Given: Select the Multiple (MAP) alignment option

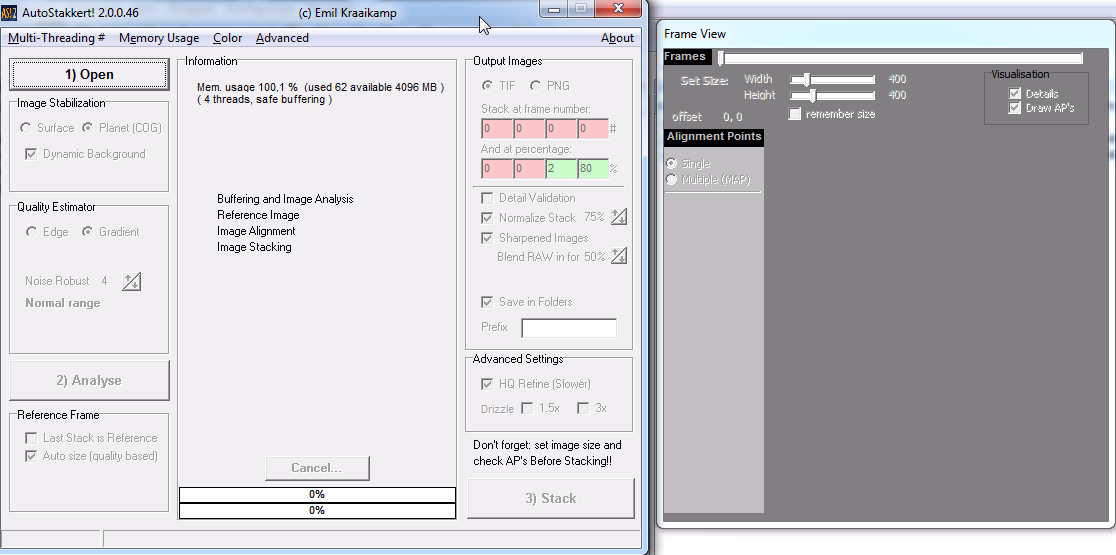Looking at the screenshot, I should click(x=672, y=180).
